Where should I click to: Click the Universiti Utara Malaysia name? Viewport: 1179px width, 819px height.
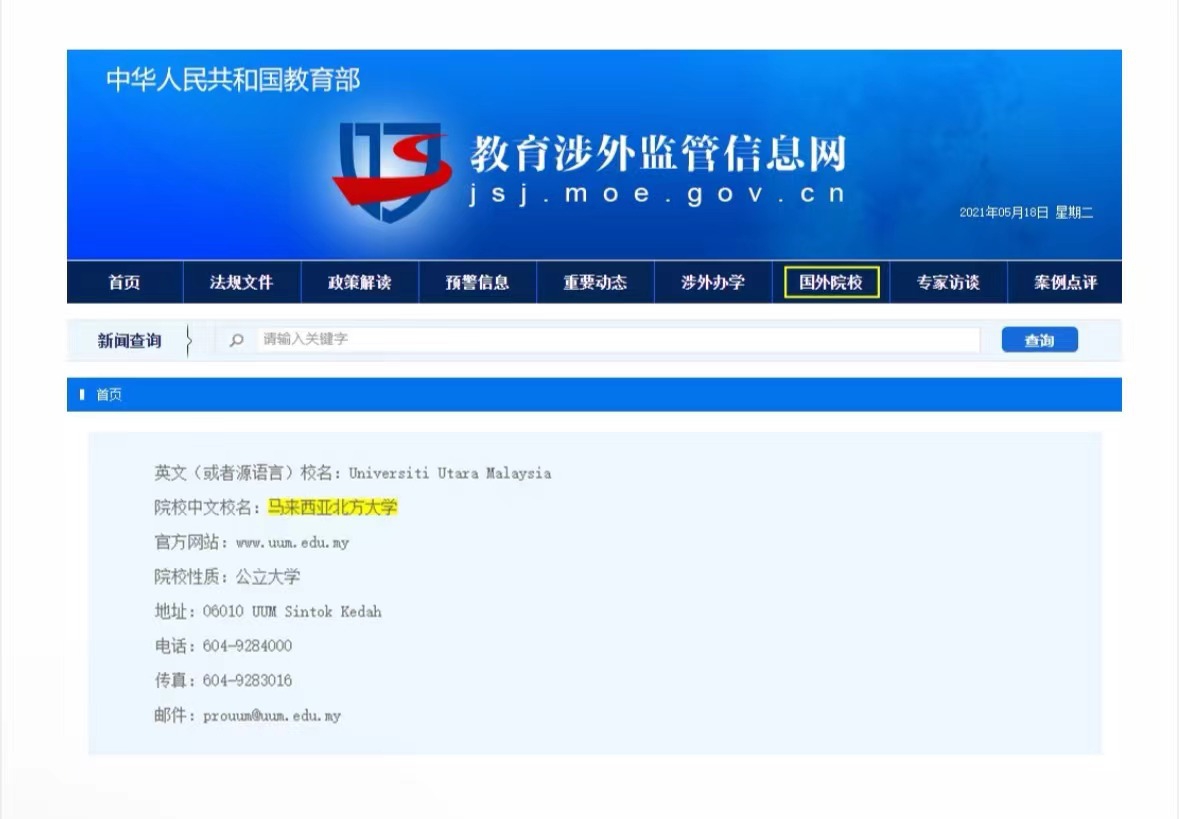point(450,473)
